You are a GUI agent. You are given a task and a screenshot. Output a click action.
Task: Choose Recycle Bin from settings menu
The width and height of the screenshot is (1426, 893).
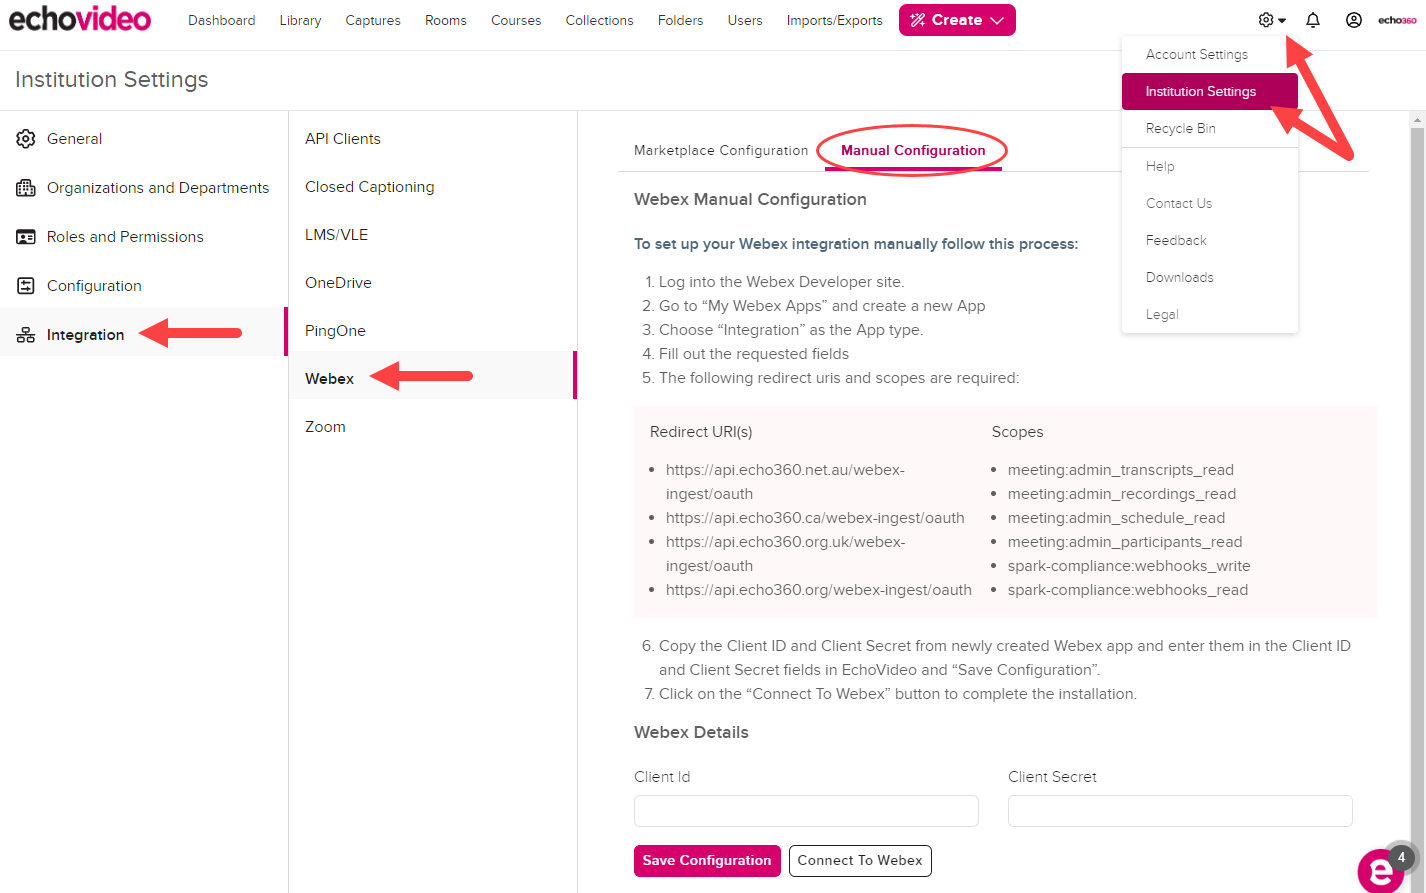(x=1180, y=128)
